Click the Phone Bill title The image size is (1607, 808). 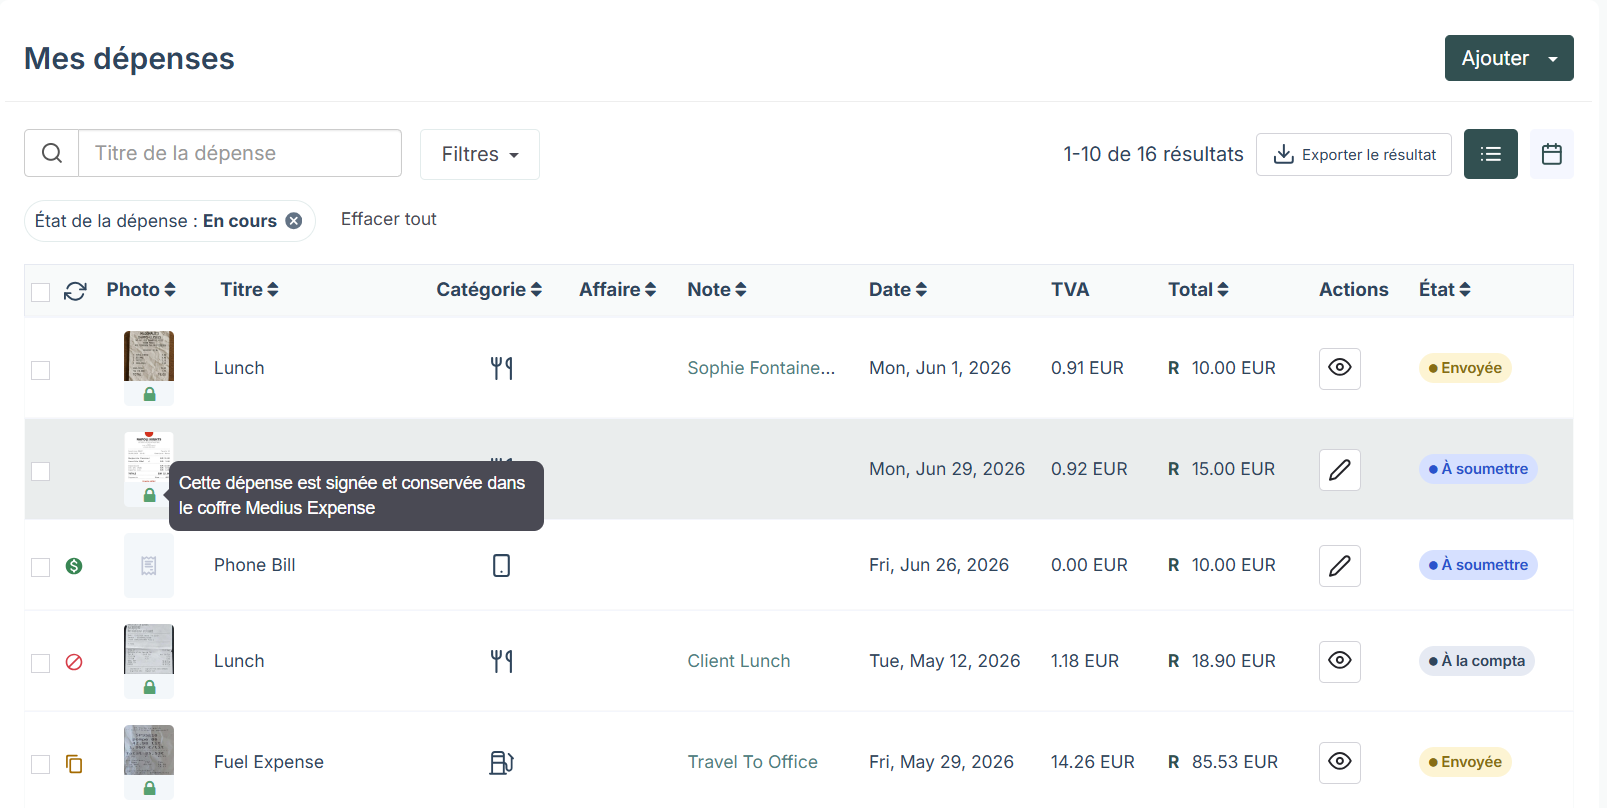pyautogui.click(x=255, y=565)
